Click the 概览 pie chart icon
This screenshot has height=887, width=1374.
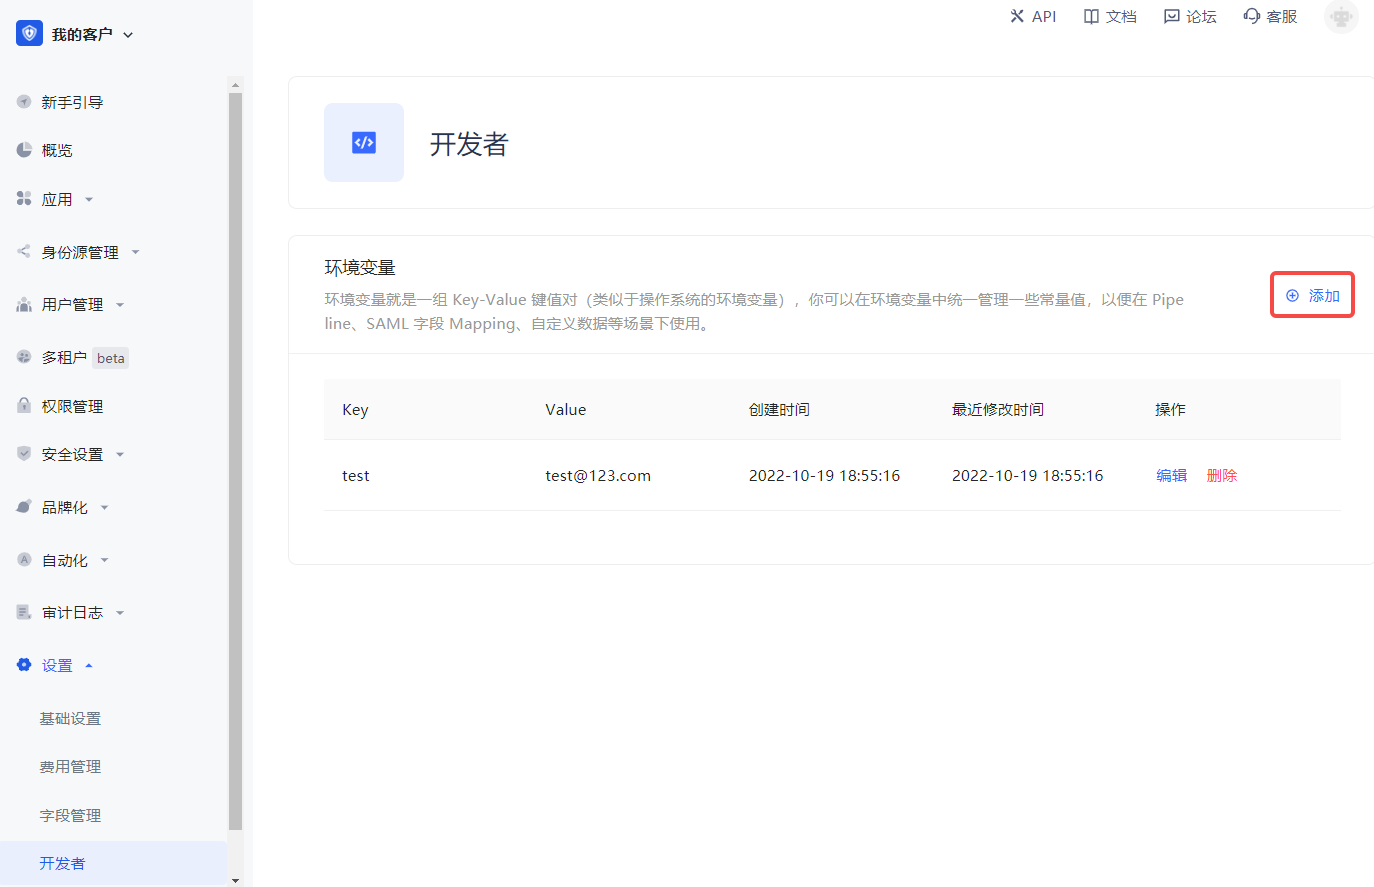coord(24,150)
